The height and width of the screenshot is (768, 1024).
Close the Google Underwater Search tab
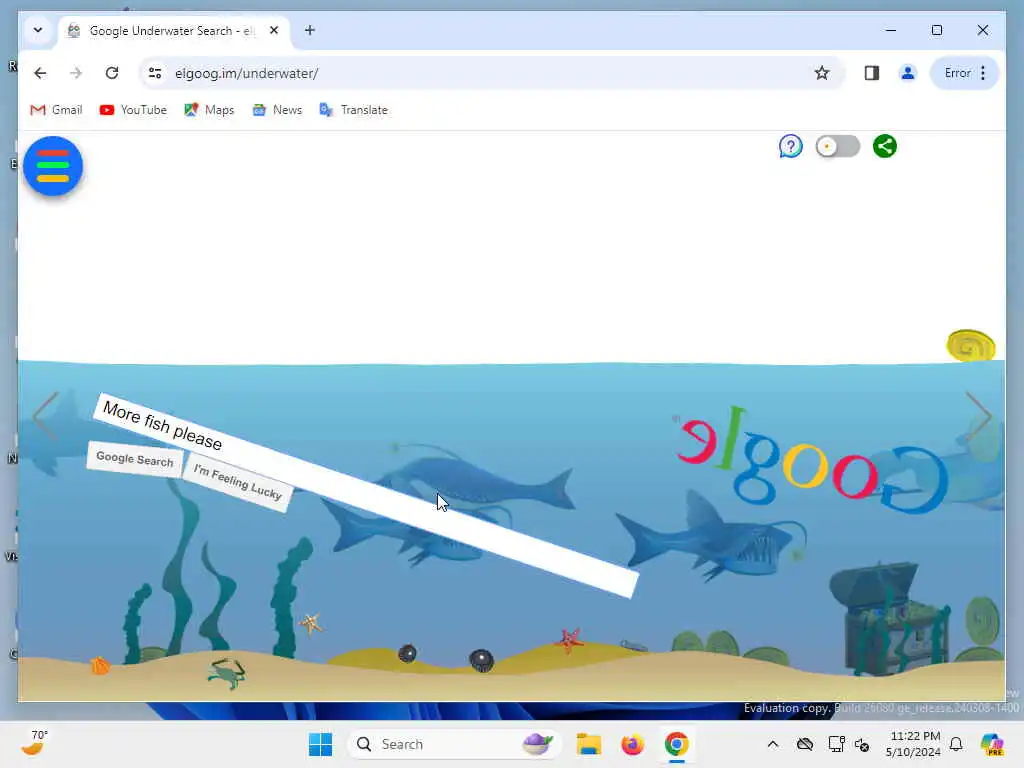click(274, 30)
